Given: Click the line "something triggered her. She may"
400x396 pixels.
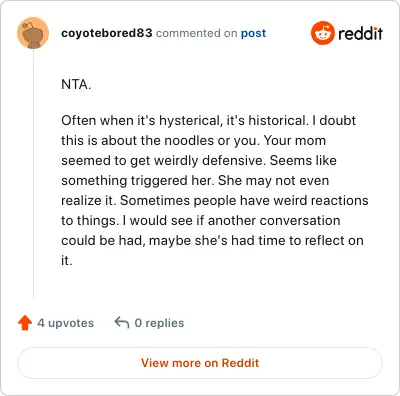Looking at the screenshot, I should tap(195, 181).
